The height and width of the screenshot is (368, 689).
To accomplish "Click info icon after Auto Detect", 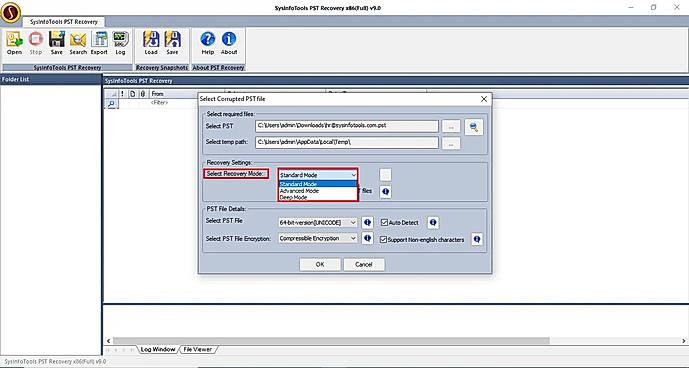I will 433,223.
